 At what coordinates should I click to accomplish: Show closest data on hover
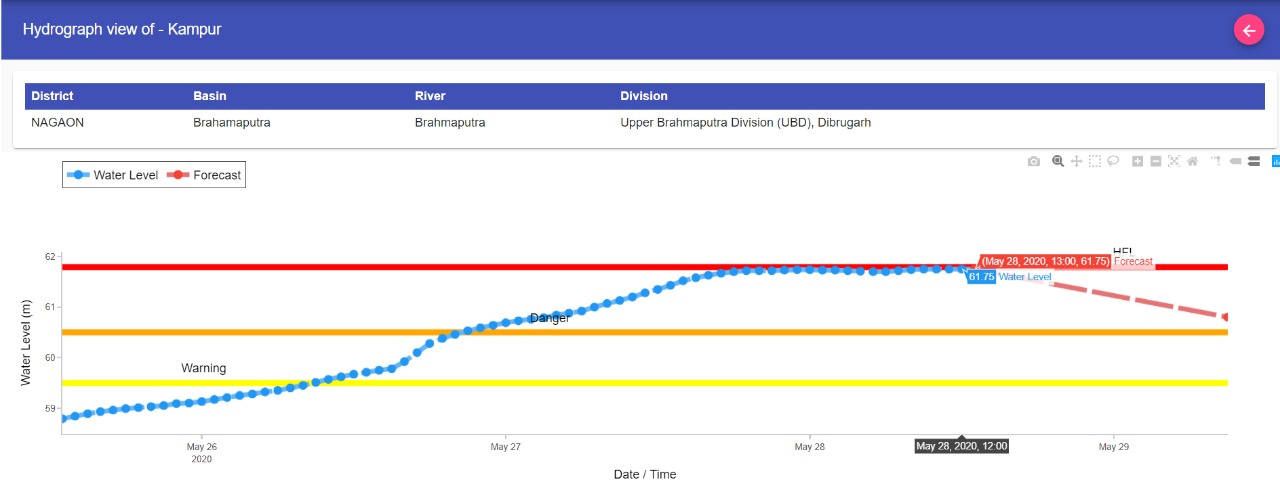pyautogui.click(x=1235, y=161)
